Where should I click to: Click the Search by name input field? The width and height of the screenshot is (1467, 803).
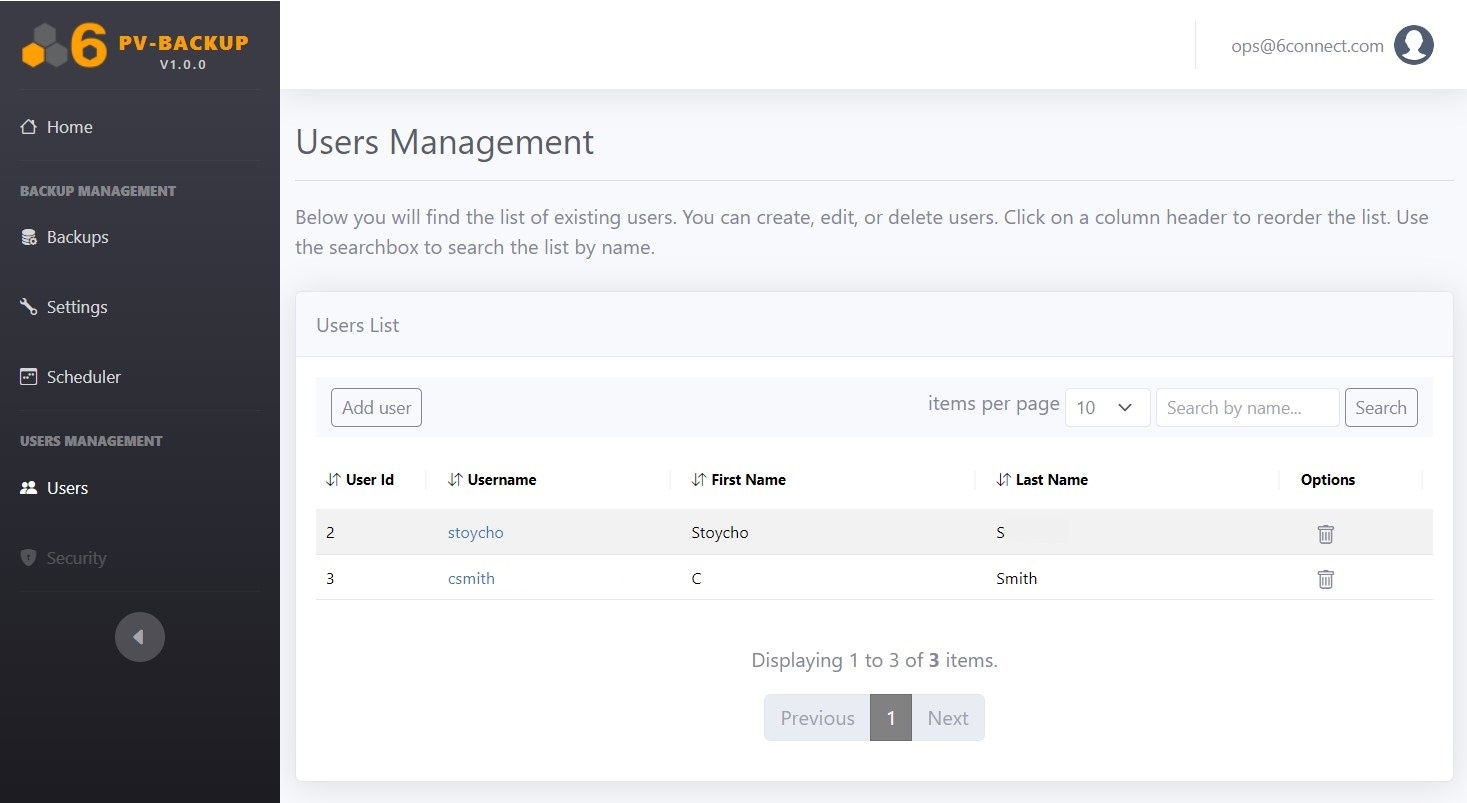coord(1246,408)
